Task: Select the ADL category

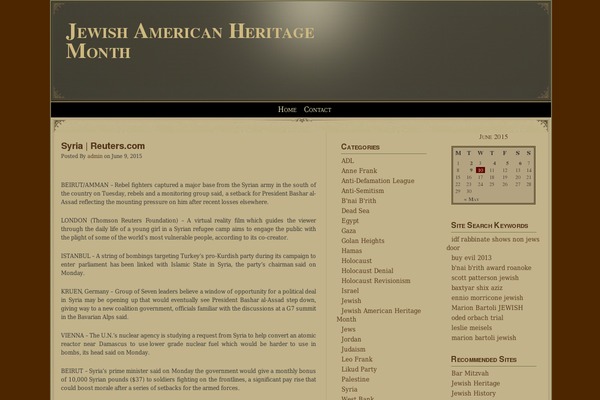Action: [x=347, y=161]
